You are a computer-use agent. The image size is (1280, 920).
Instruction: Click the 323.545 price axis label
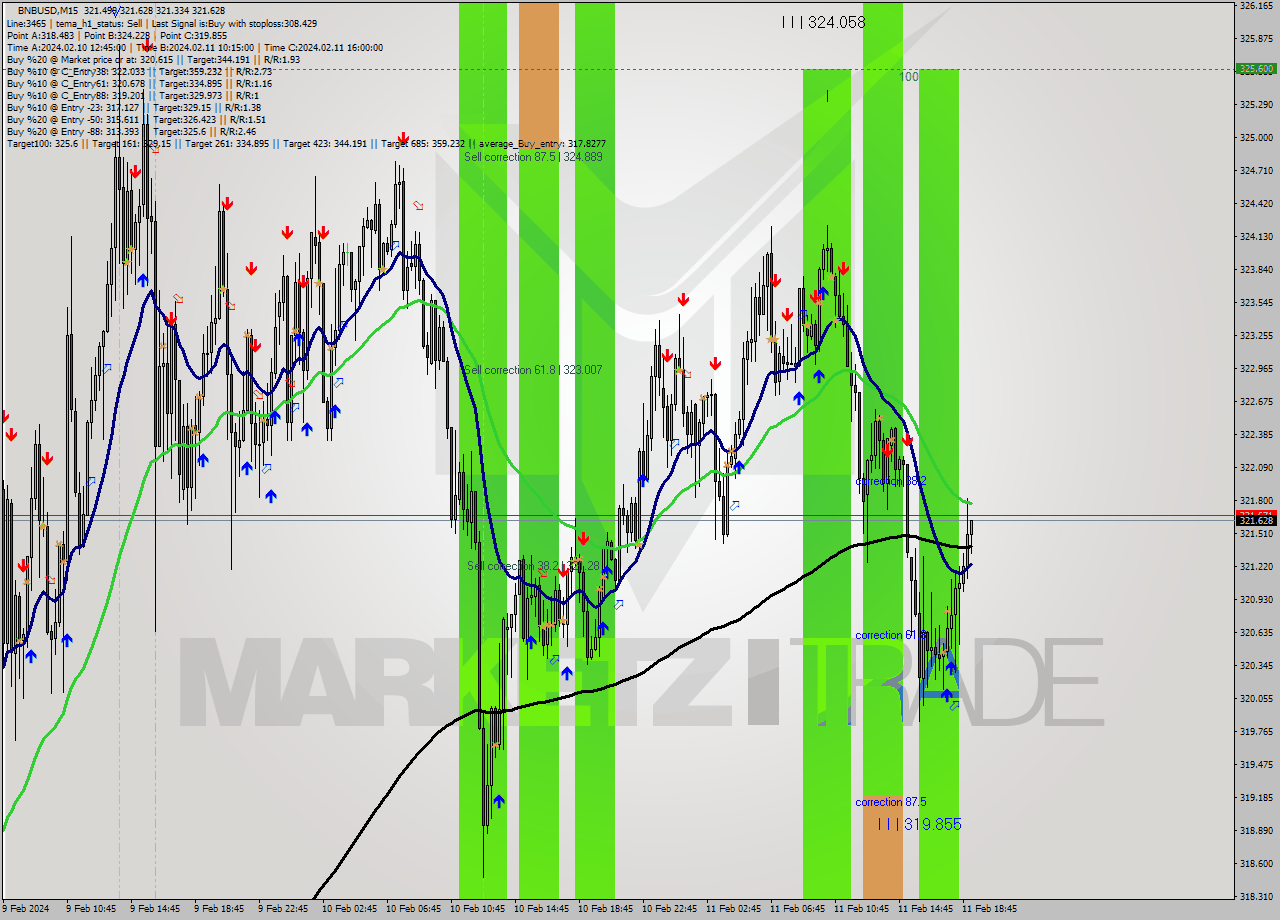[1256, 302]
